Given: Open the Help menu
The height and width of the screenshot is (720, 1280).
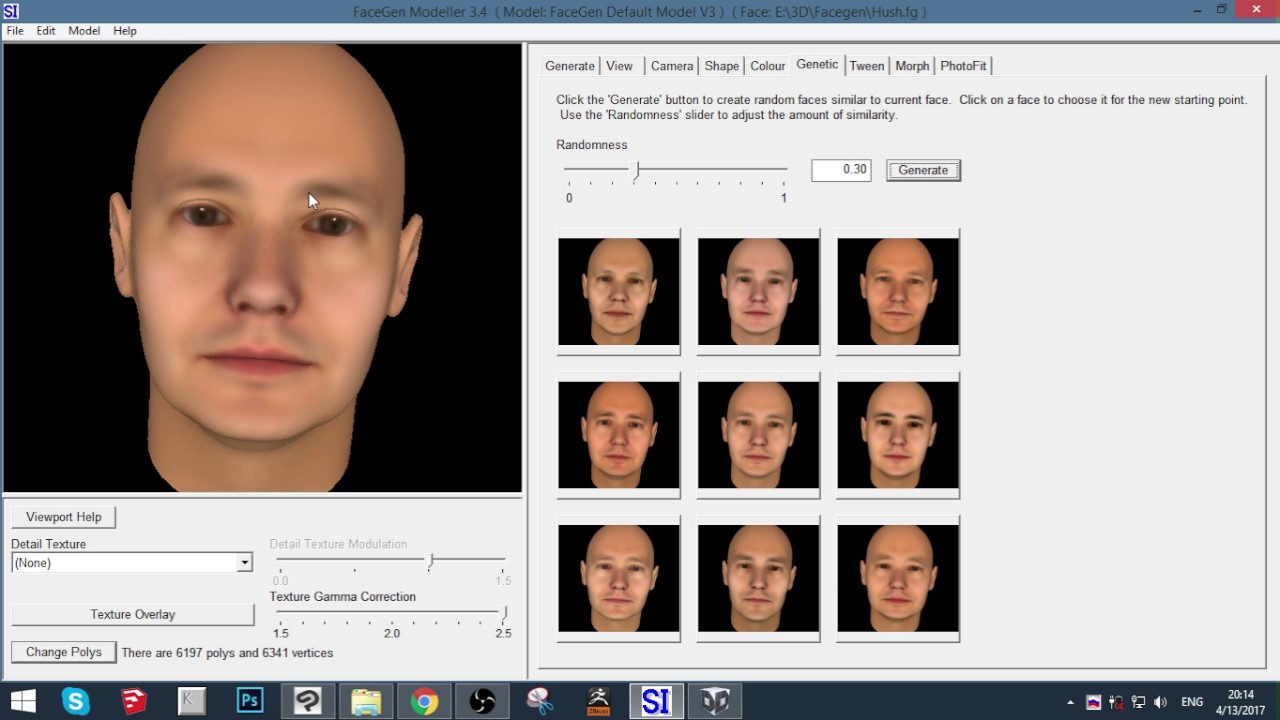Looking at the screenshot, I should pyautogui.click(x=125, y=31).
